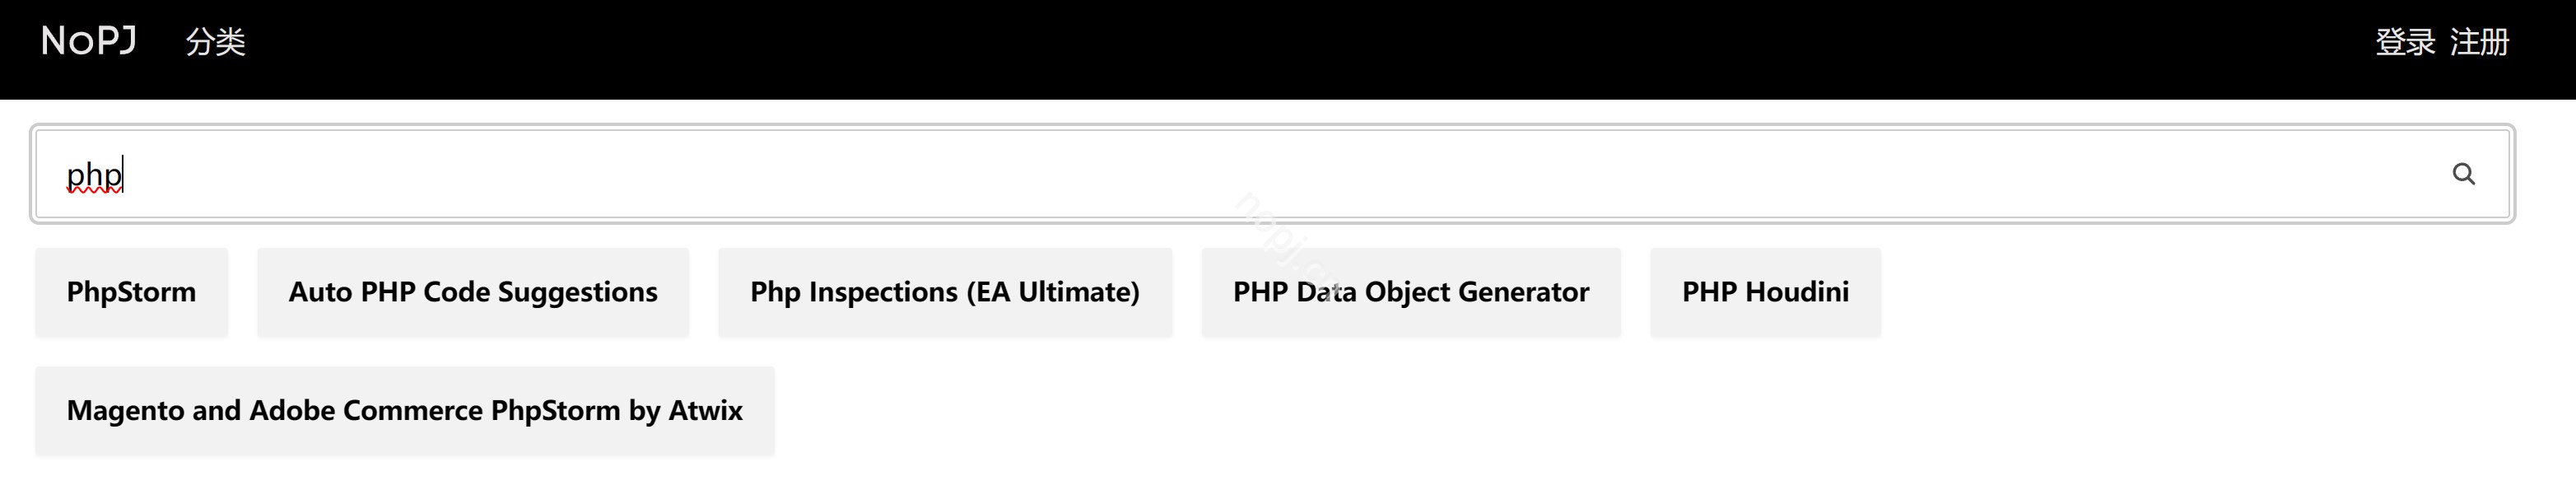The width and height of the screenshot is (2576, 490).
Task: Click the magnifier search icon
Action: click(x=2463, y=175)
